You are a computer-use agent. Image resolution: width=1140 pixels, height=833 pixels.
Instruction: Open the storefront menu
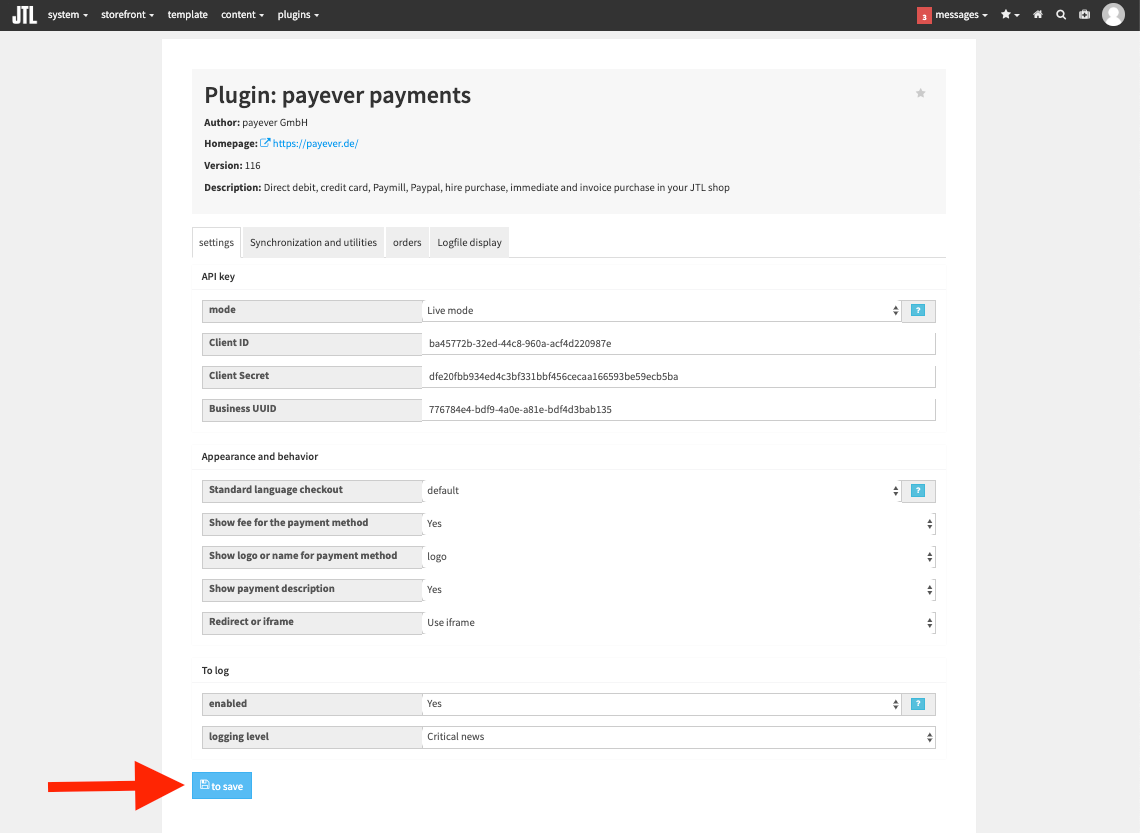tap(127, 15)
